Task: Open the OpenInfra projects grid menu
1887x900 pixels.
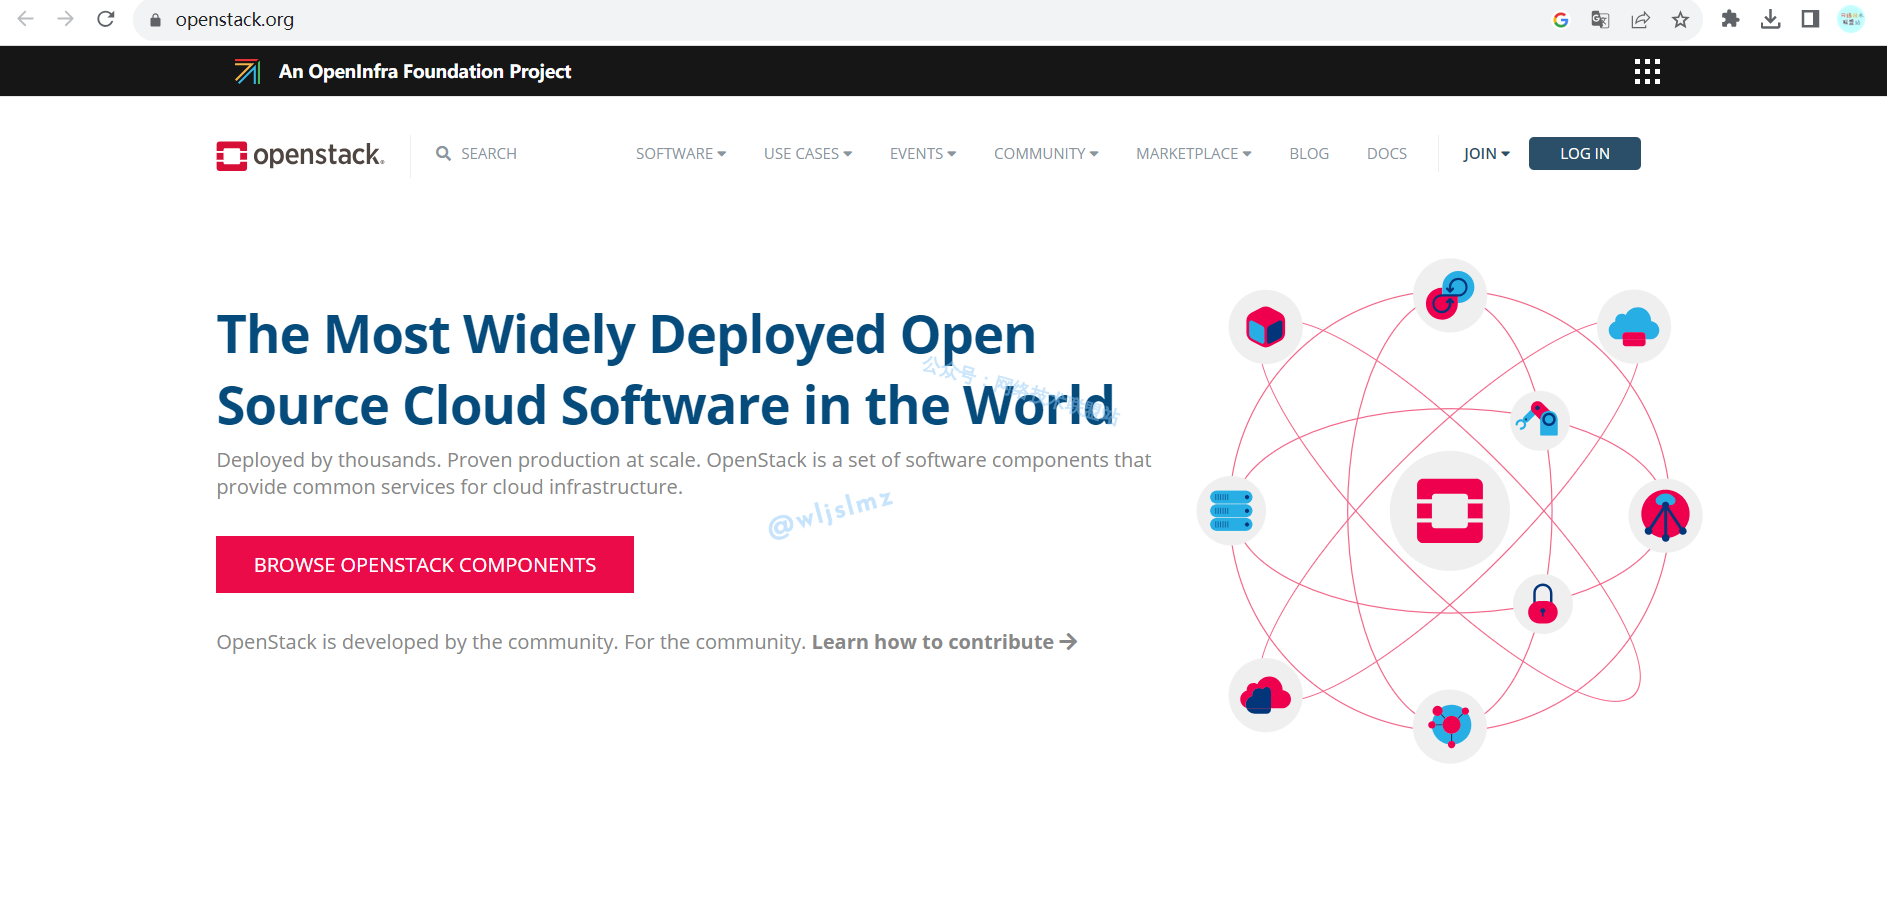Action: click(x=1647, y=71)
